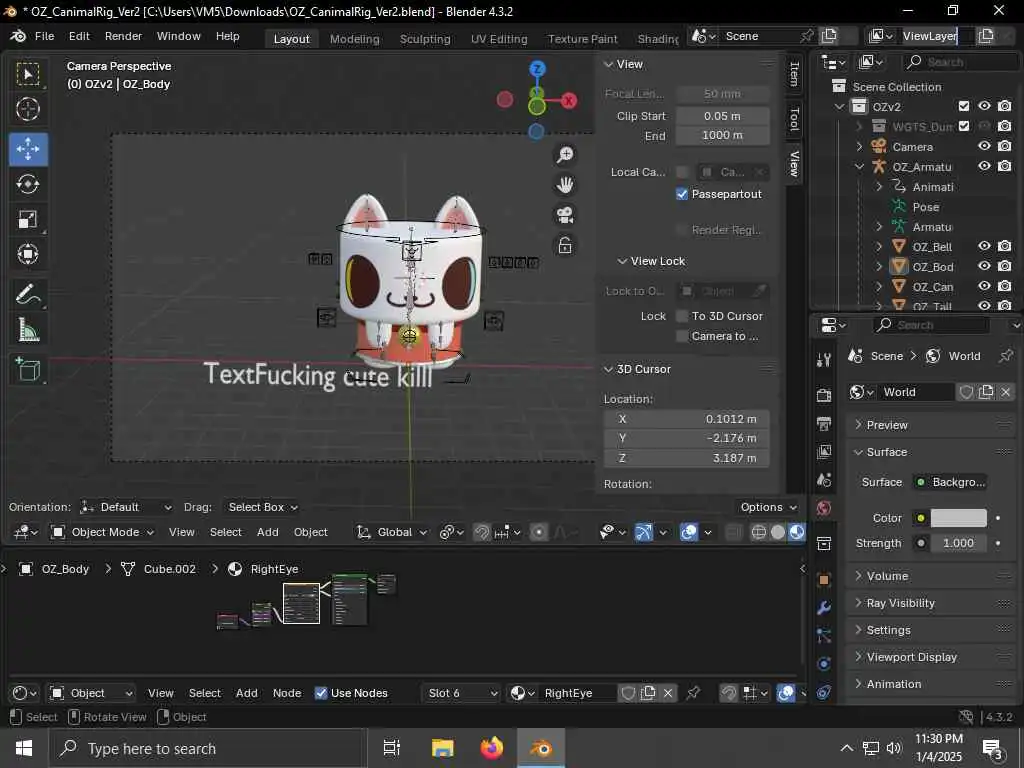Screen dimensions: 1024x768
Task: Expand the OZ_Bell tree item
Action: click(879, 247)
